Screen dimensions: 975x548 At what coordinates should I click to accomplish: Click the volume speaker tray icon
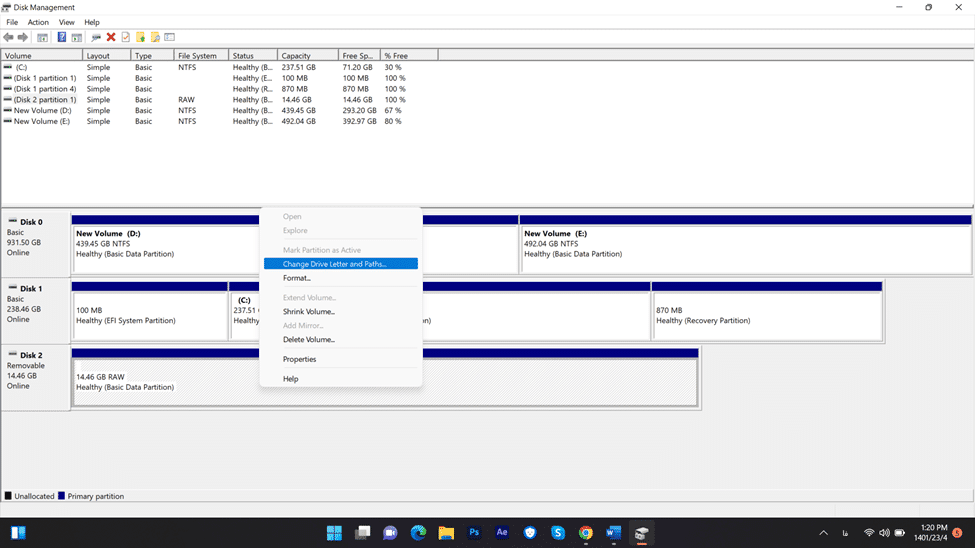pyautogui.click(x=884, y=533)
